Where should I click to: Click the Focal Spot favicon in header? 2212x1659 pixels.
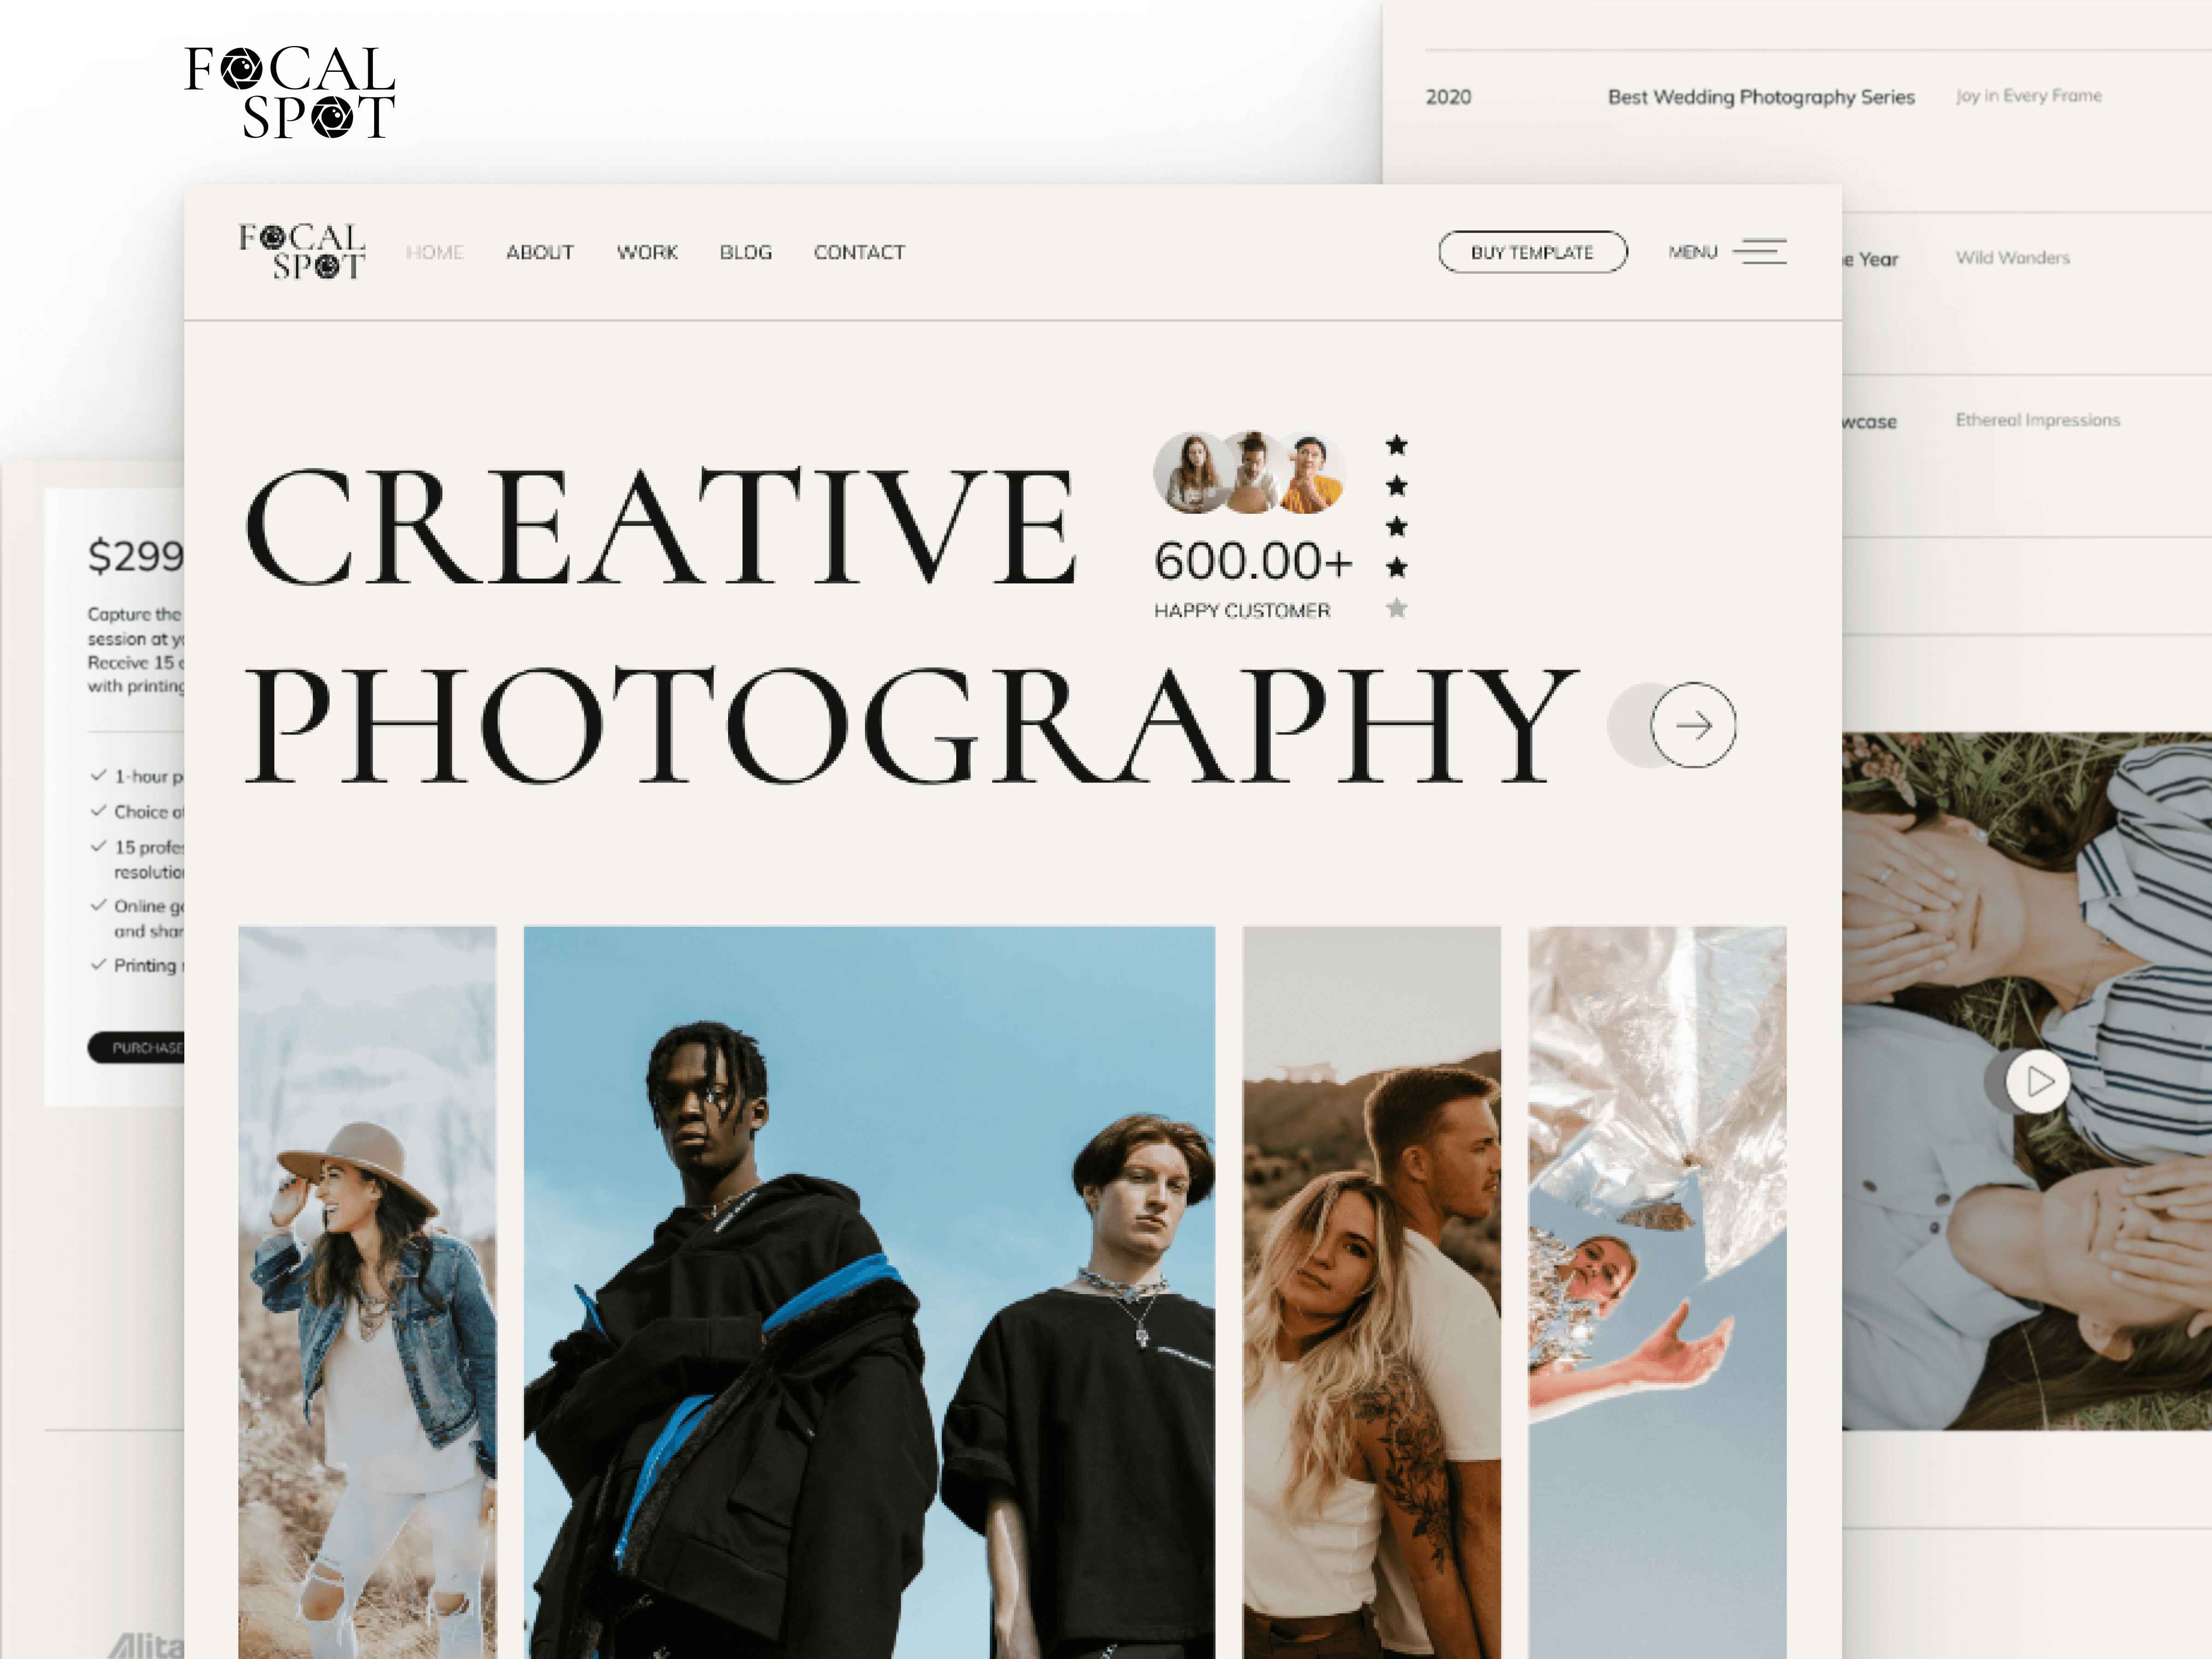300,251
